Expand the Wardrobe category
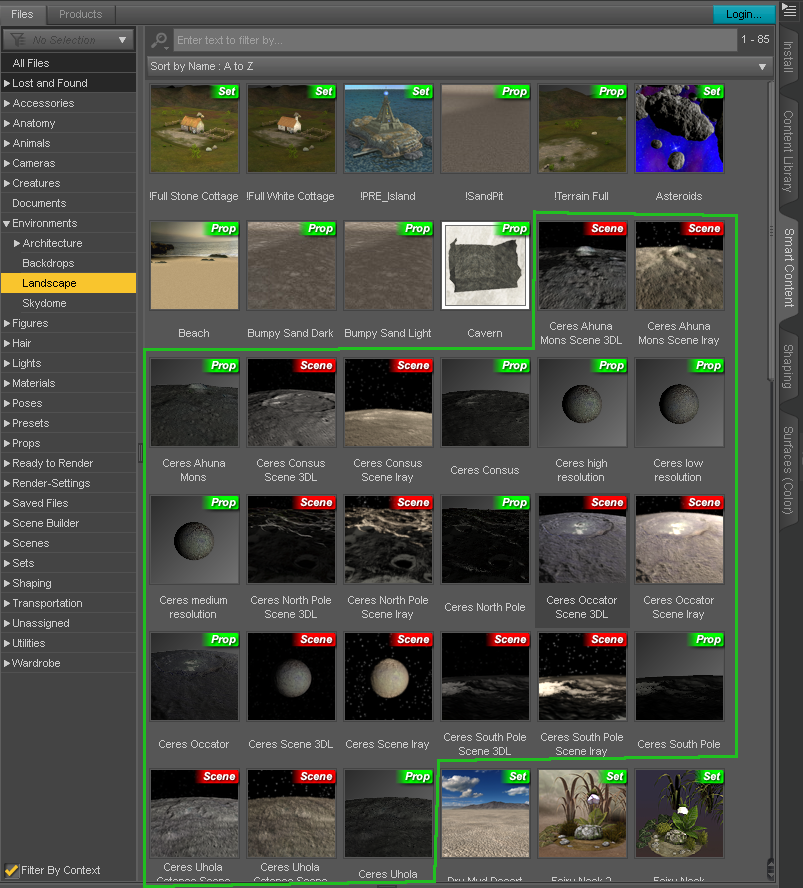803x888 pixels. pos(7,663)
